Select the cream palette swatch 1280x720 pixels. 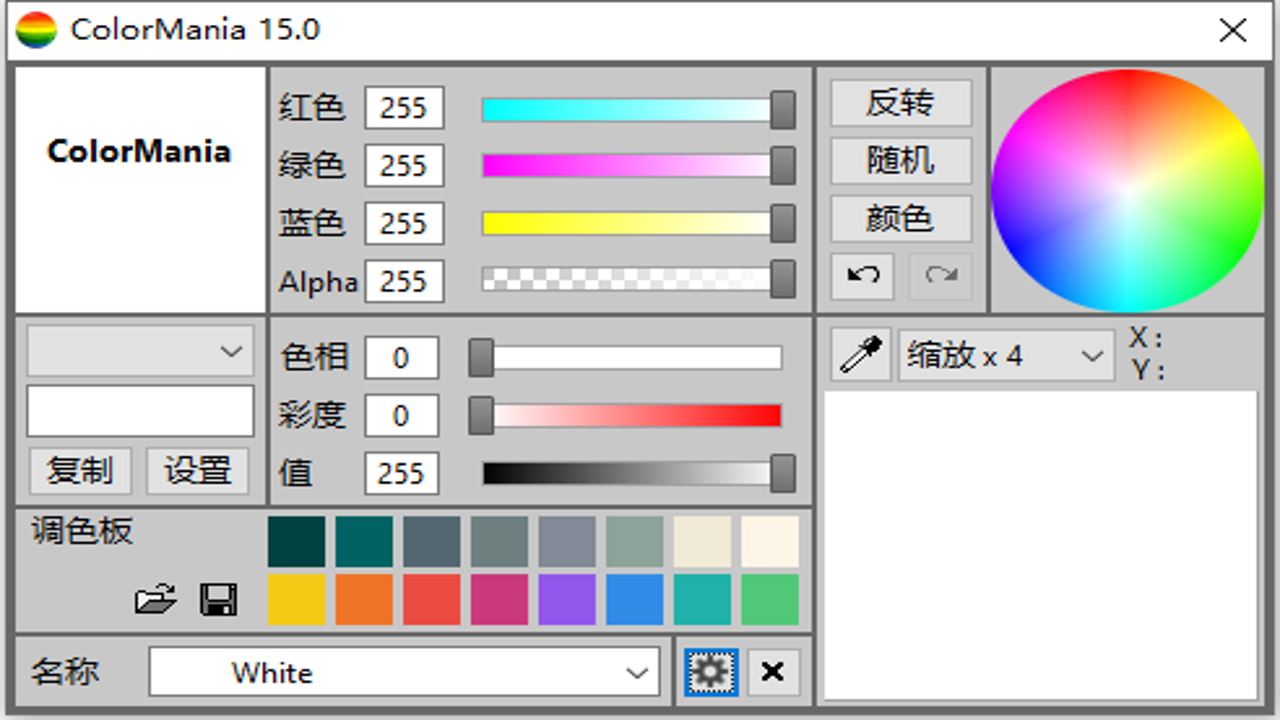click(x=770, y=541)
